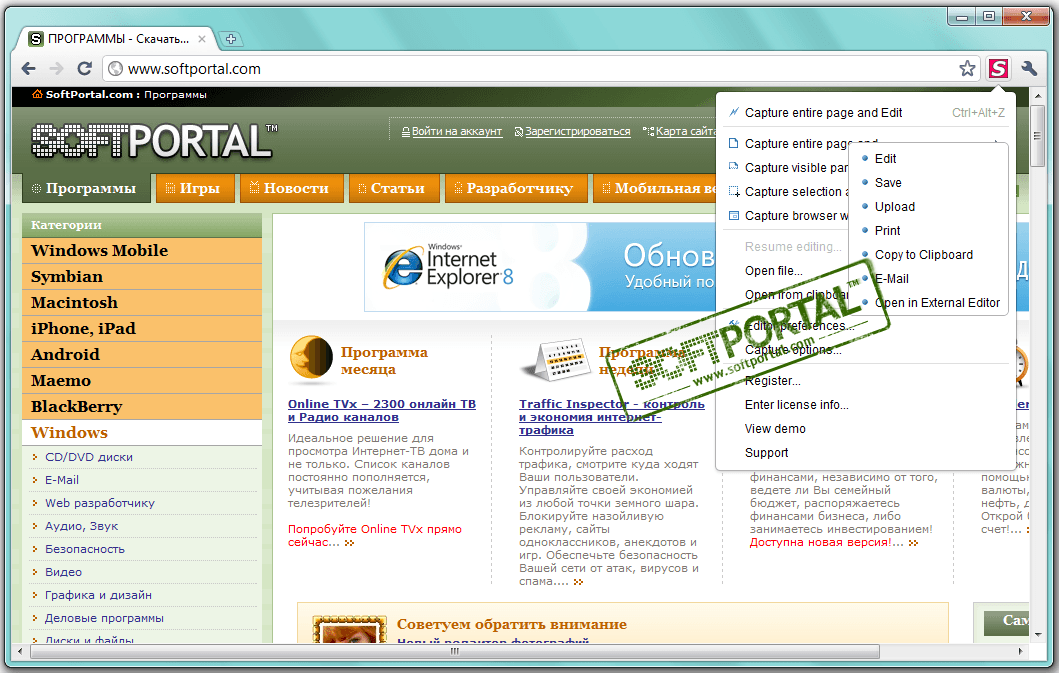The image size is (1059, 673).
Task: Select the Windows category heading
Action: coord(142,432)
